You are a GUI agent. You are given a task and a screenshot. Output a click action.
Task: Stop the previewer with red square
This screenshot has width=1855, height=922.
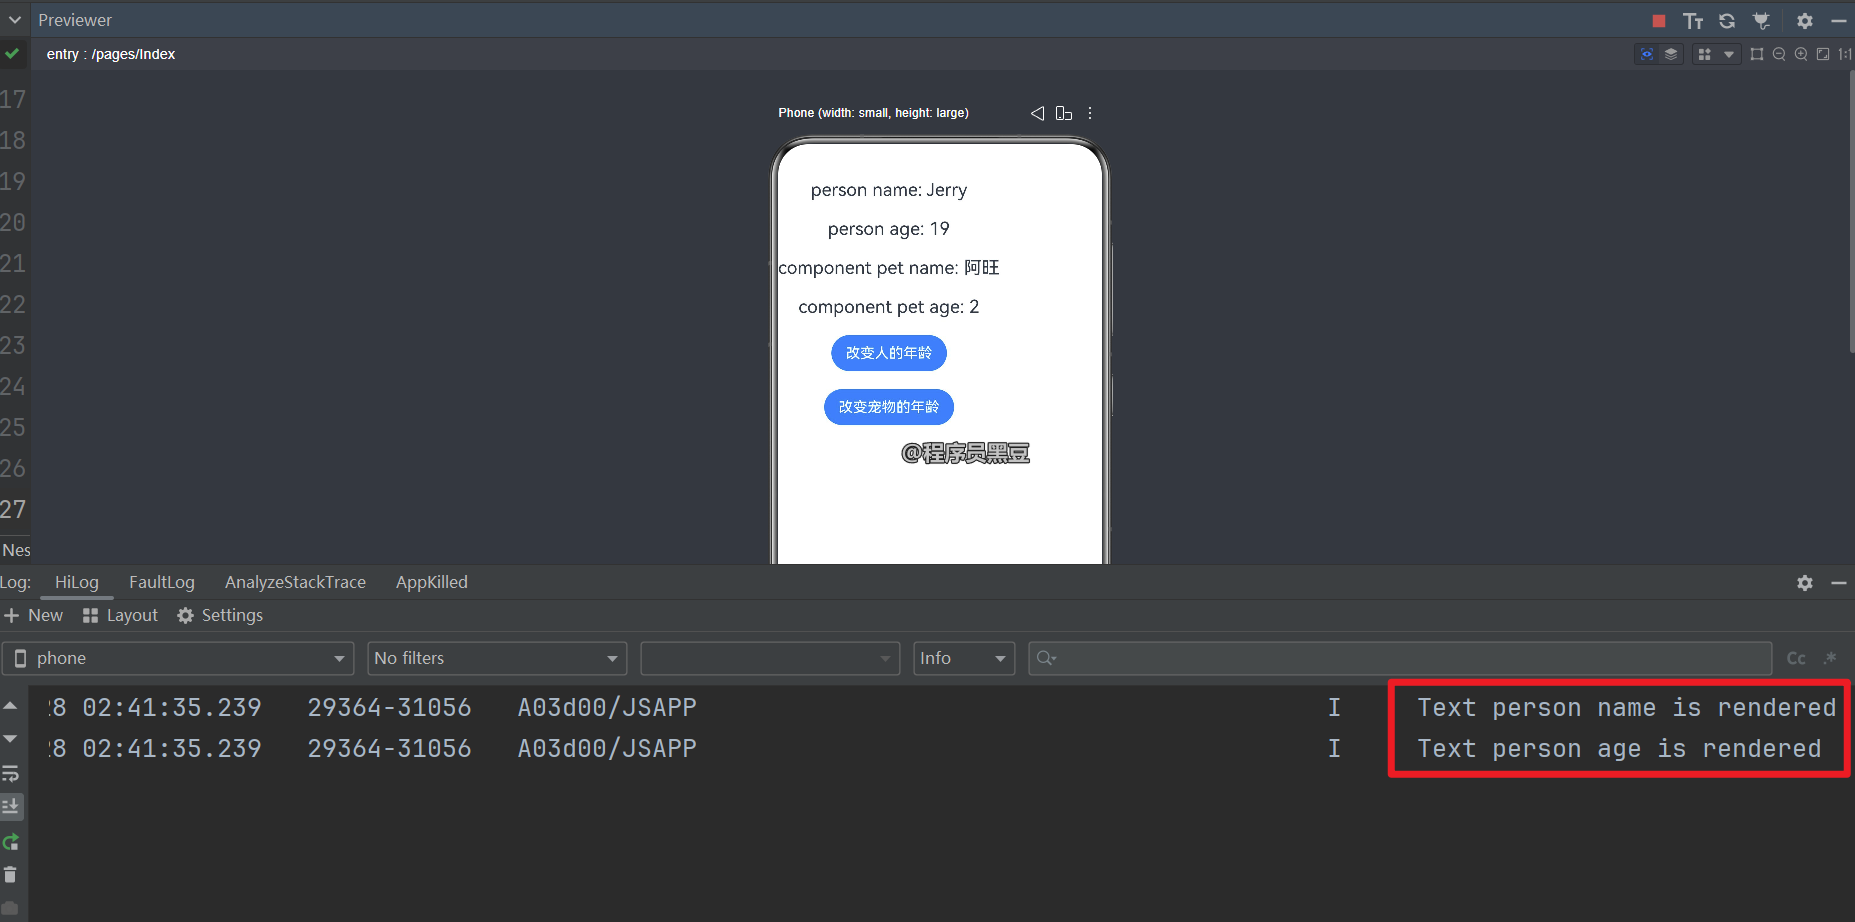(1659, 20)
